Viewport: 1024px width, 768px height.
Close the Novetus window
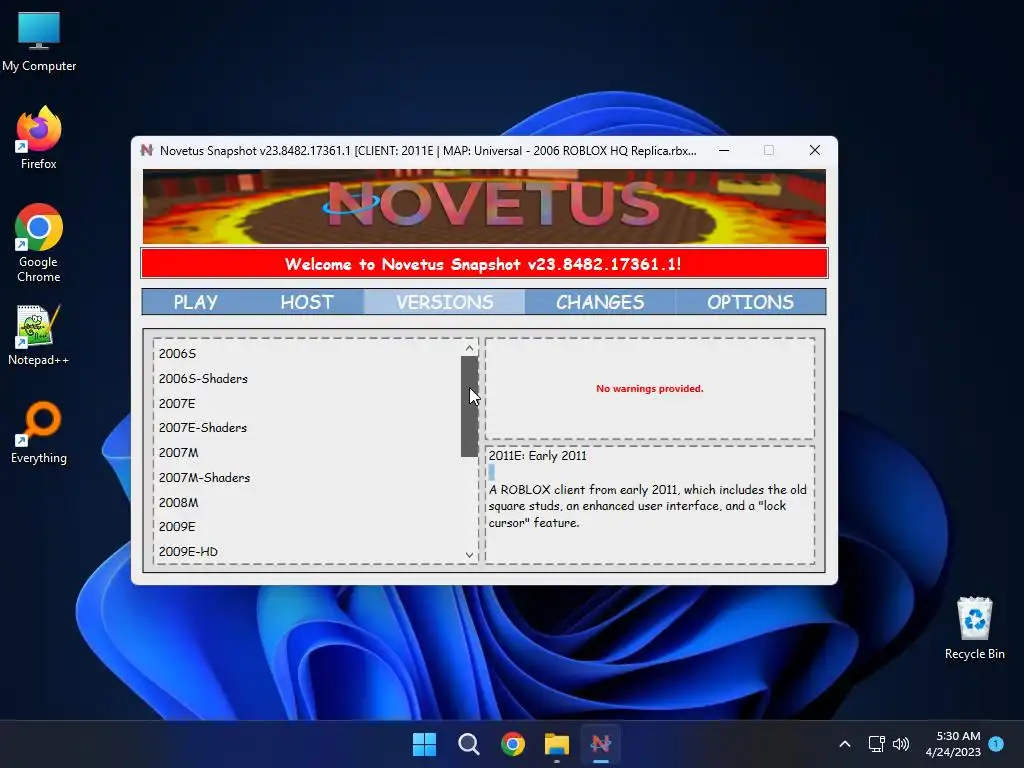(x=814, y=150)
